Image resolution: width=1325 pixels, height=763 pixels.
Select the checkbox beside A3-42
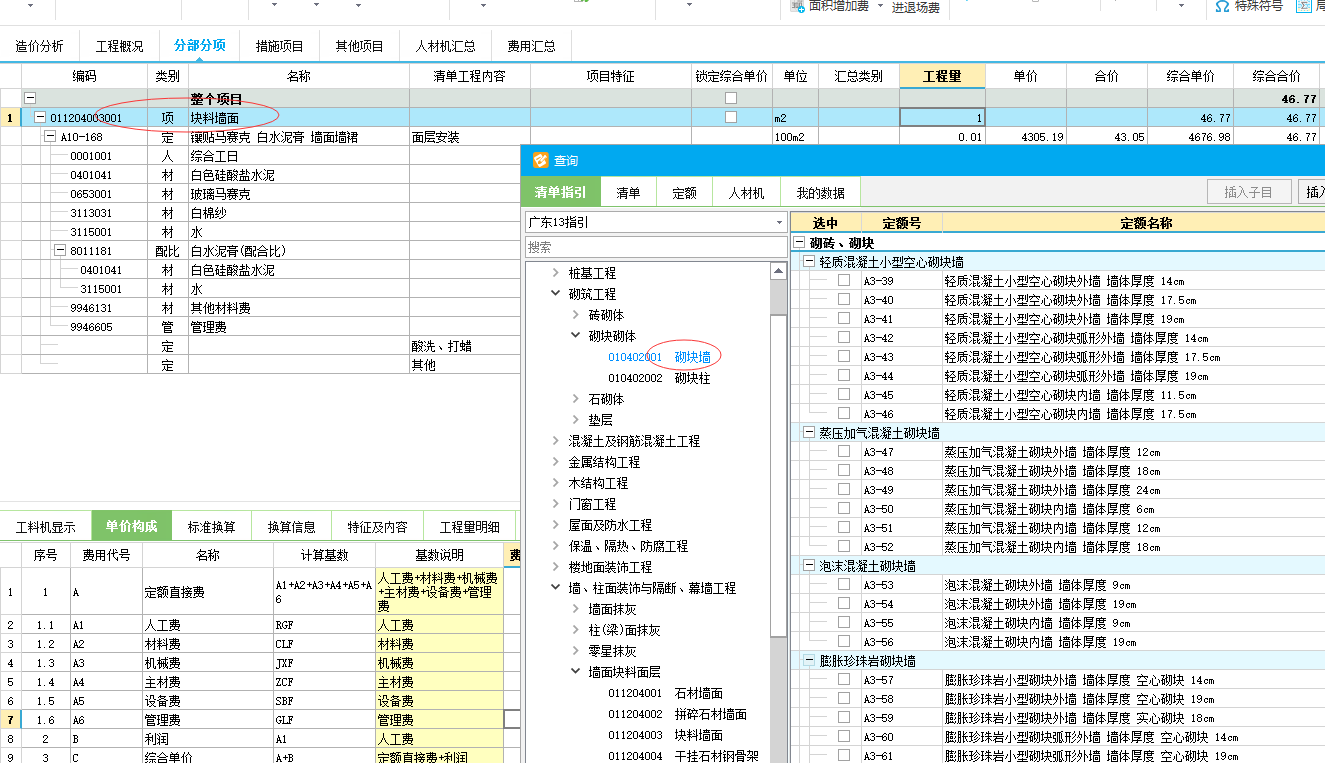point(844,337)
